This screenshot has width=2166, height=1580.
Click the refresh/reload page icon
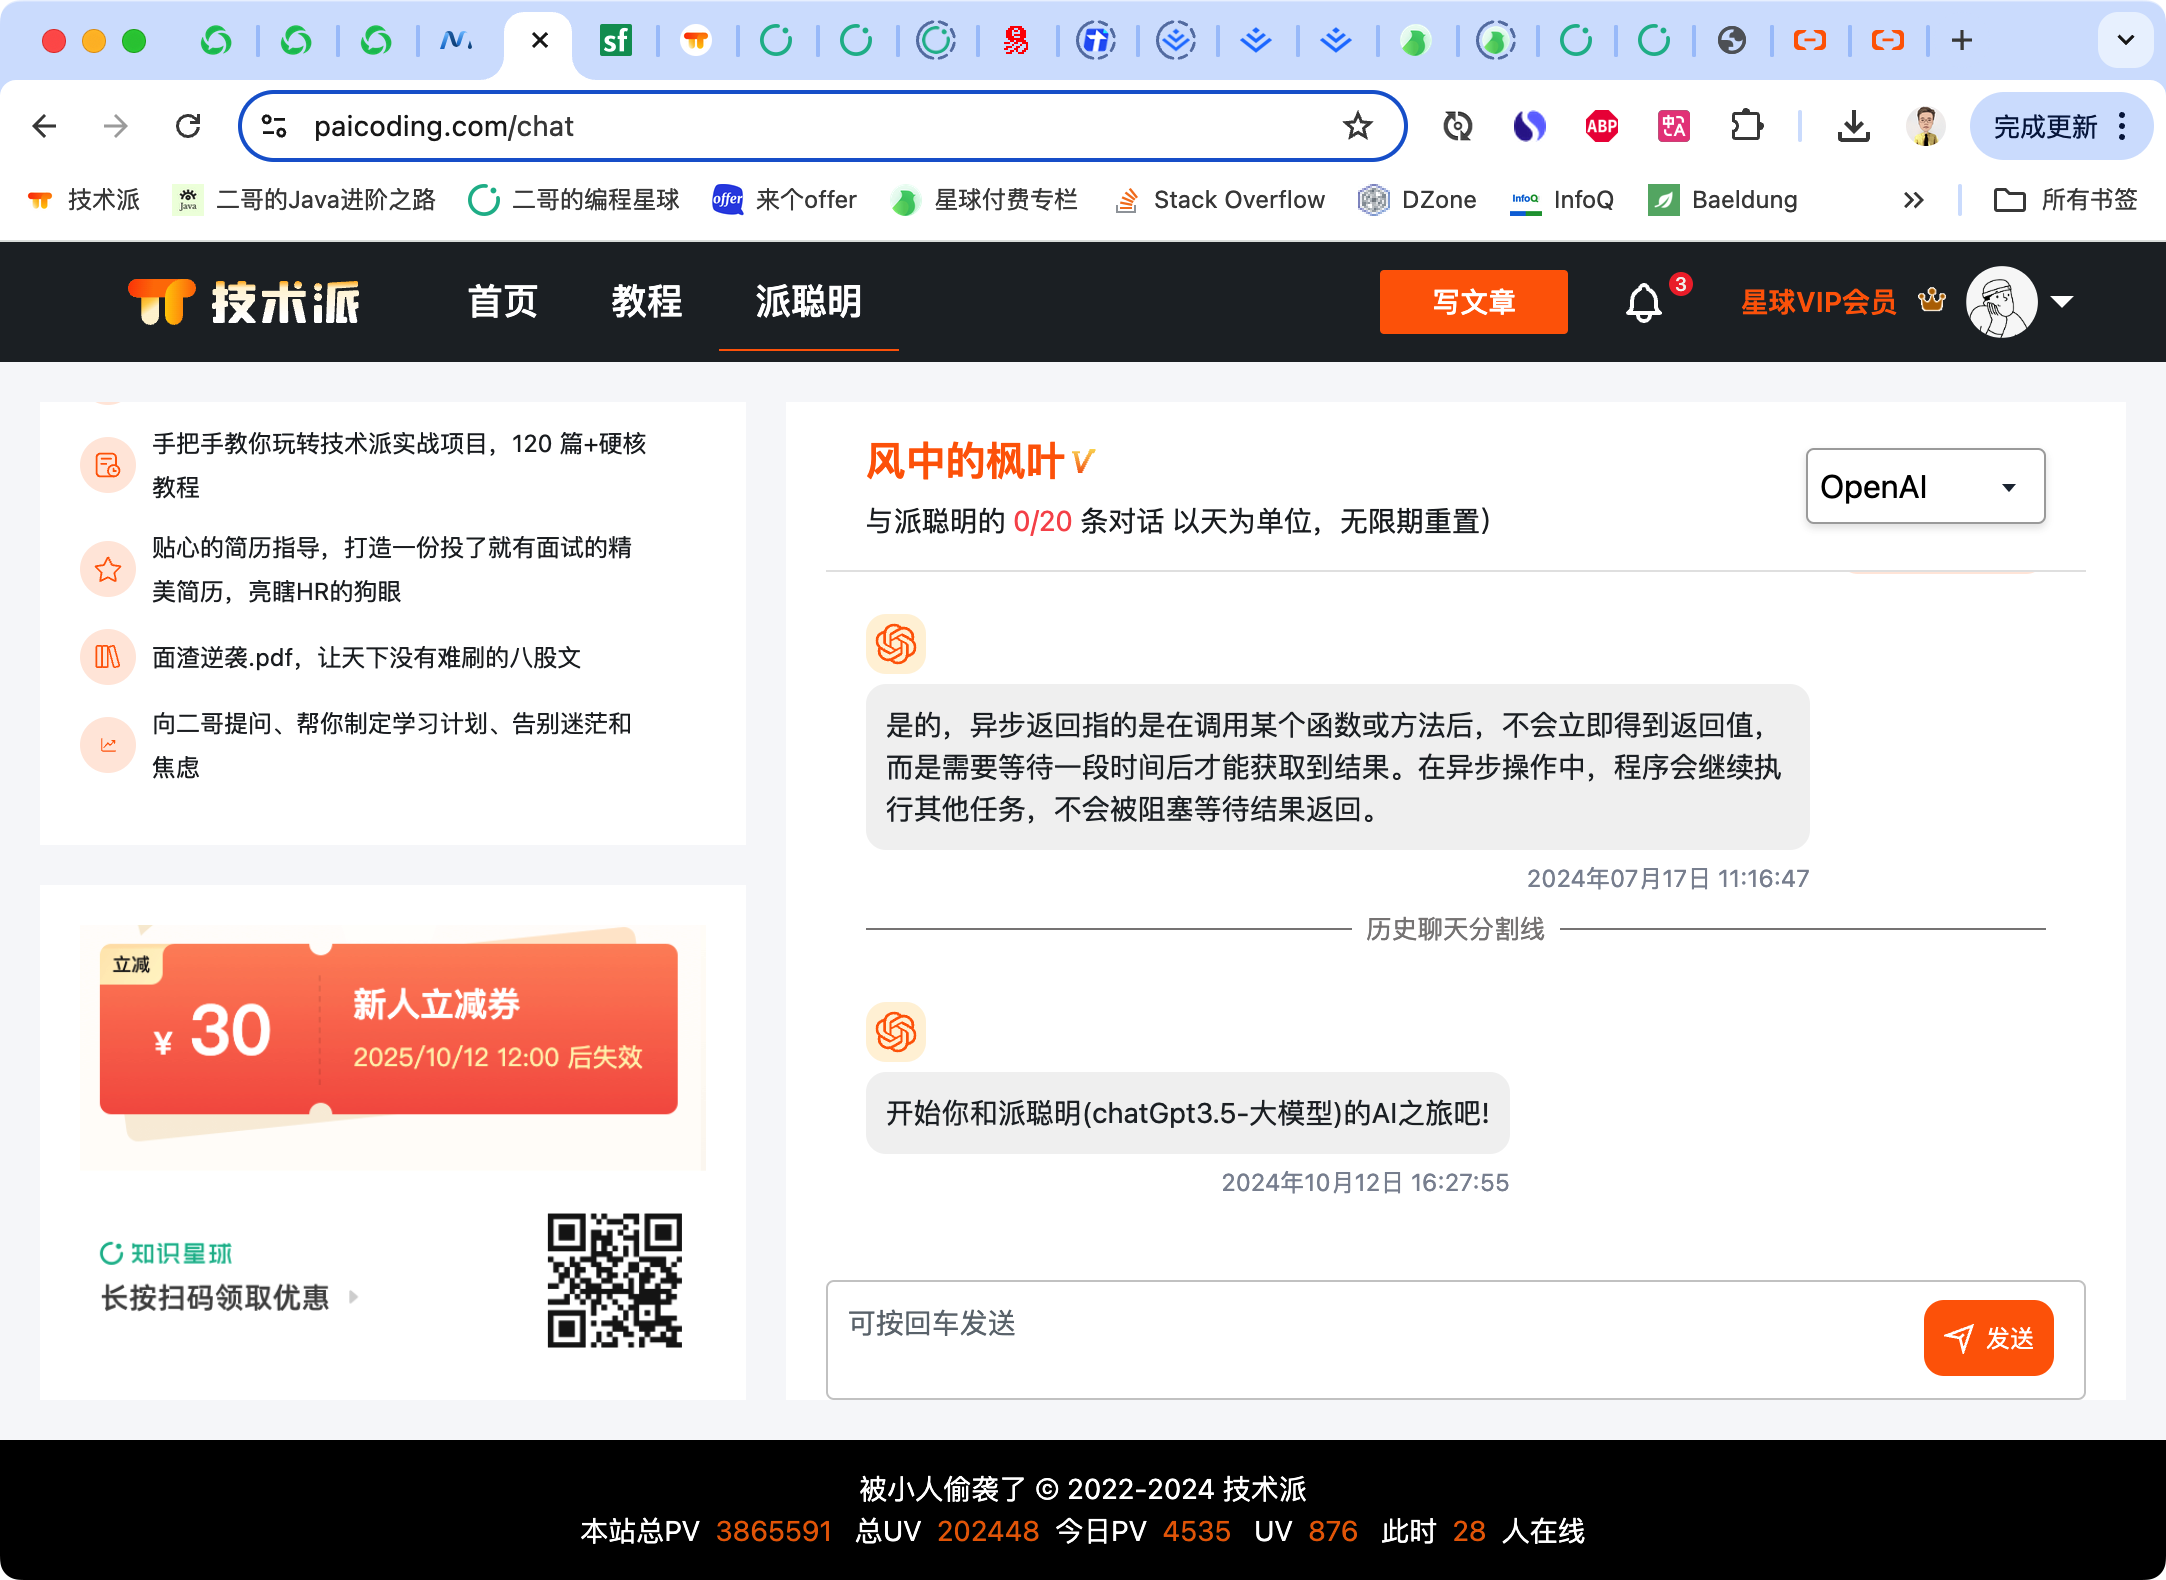click(x=190, y=126)
